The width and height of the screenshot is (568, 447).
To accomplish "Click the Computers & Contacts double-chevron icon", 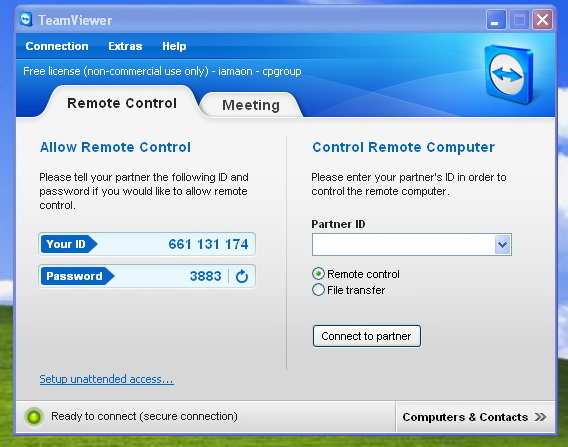I will pyautogui.click(x=540, y=417).
